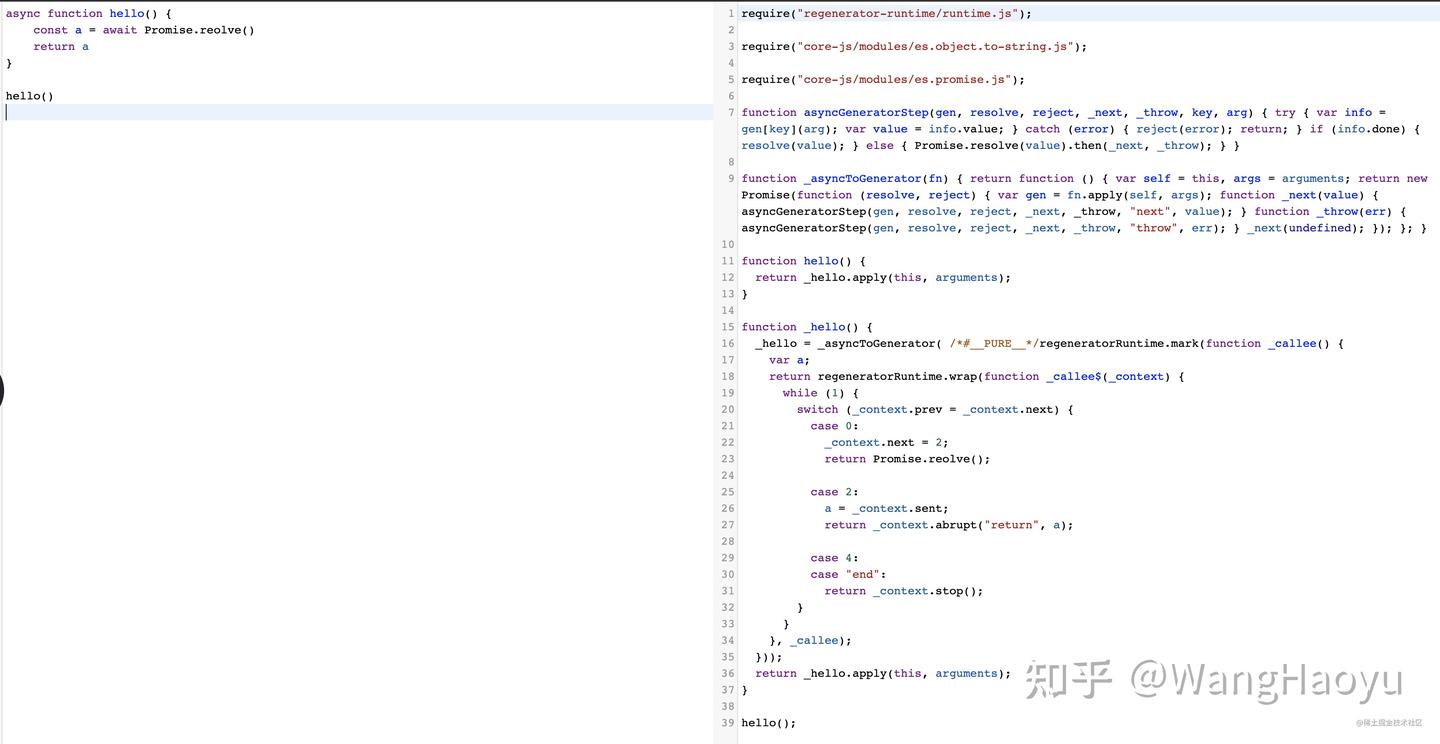Image resolution: width=1440 pixels, height=744 pixels.
Task: Click the '/*#__PURE__*/' comment in the output
Action: tap(995, 344)
